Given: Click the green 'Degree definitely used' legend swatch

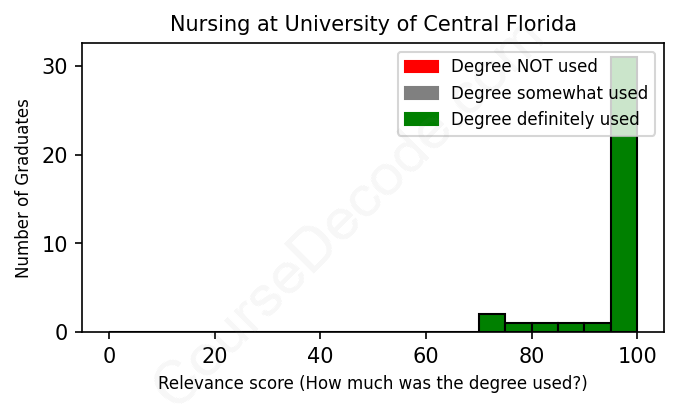Looking at the screenshot, I should click(x=421, y=120).
